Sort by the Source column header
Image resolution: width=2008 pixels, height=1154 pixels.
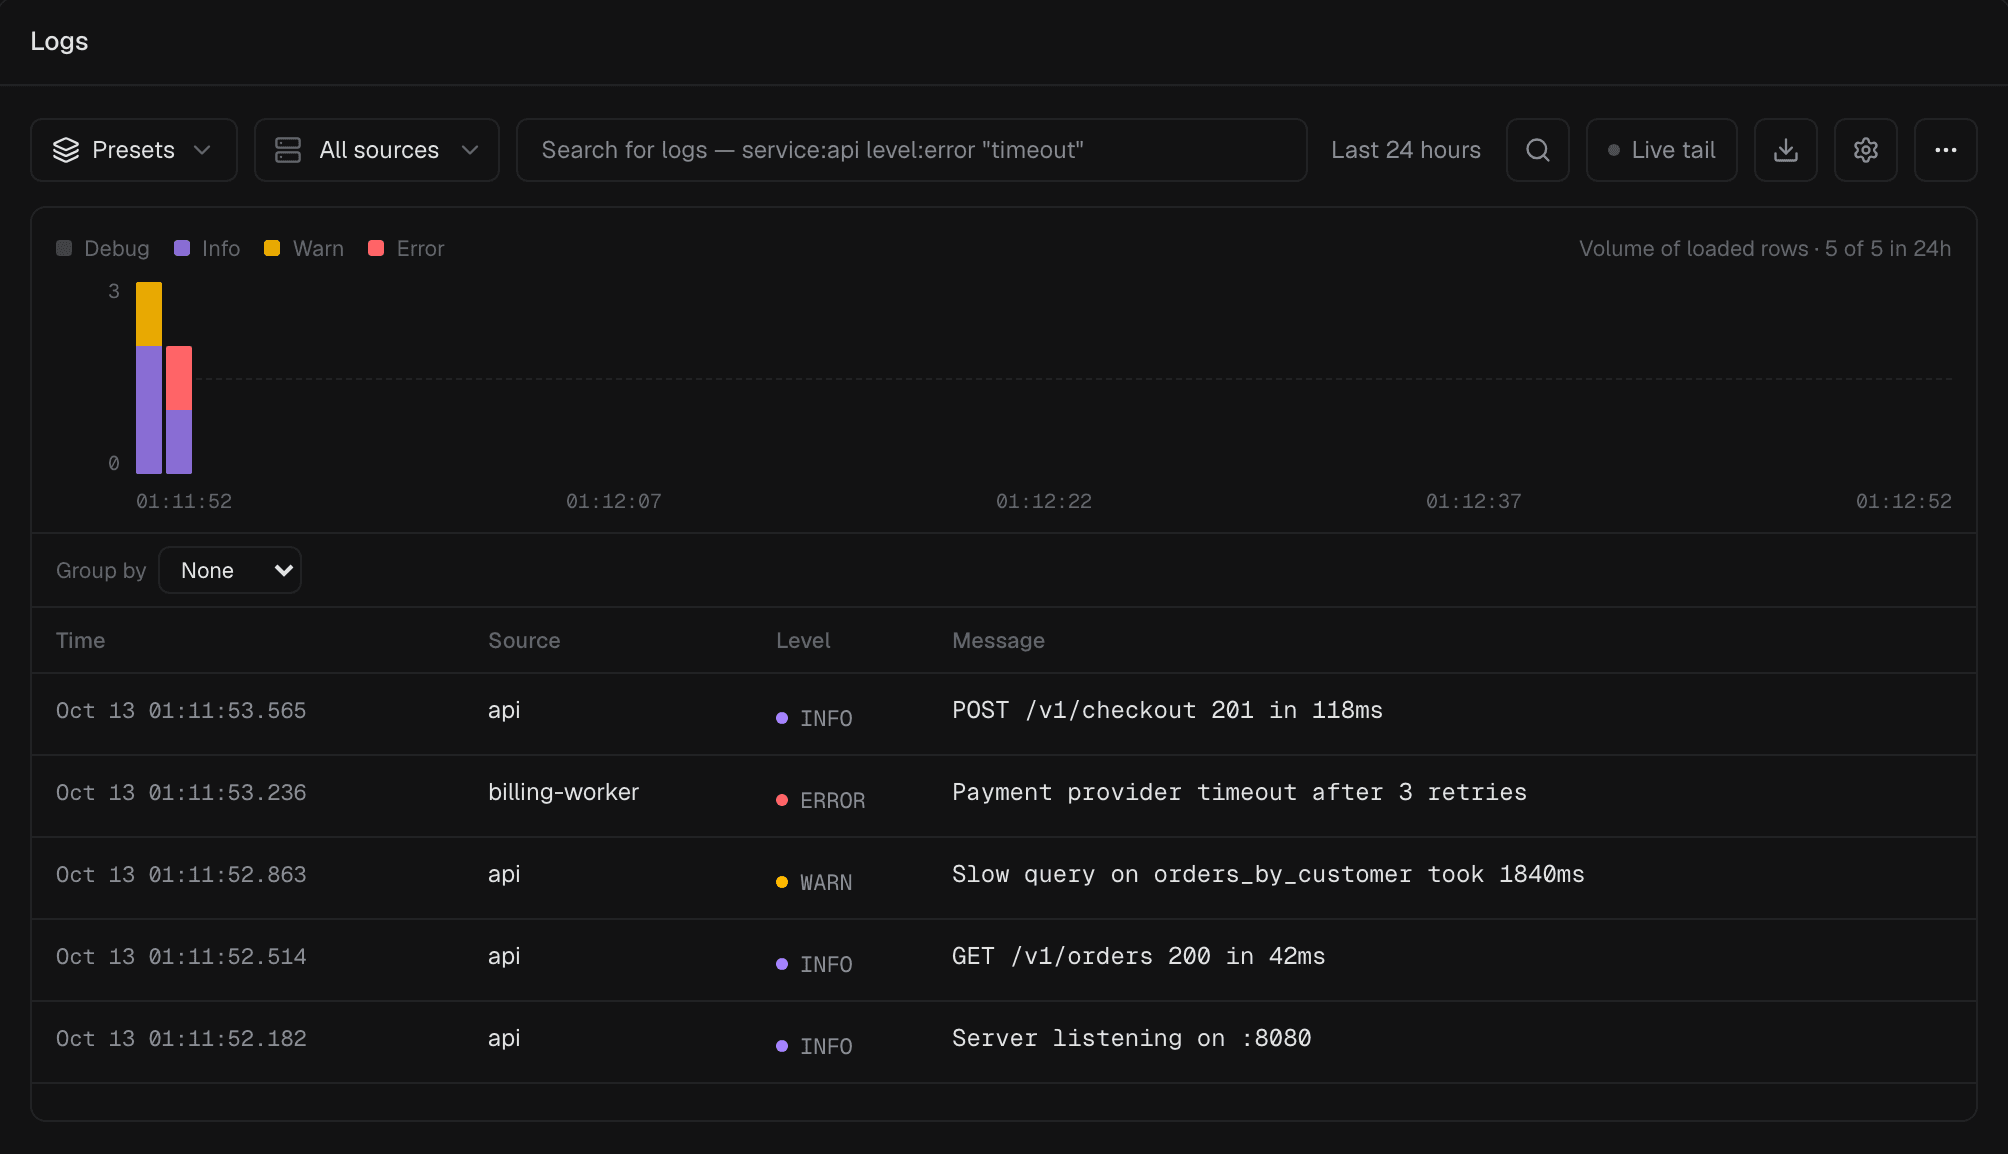[524, 640]
